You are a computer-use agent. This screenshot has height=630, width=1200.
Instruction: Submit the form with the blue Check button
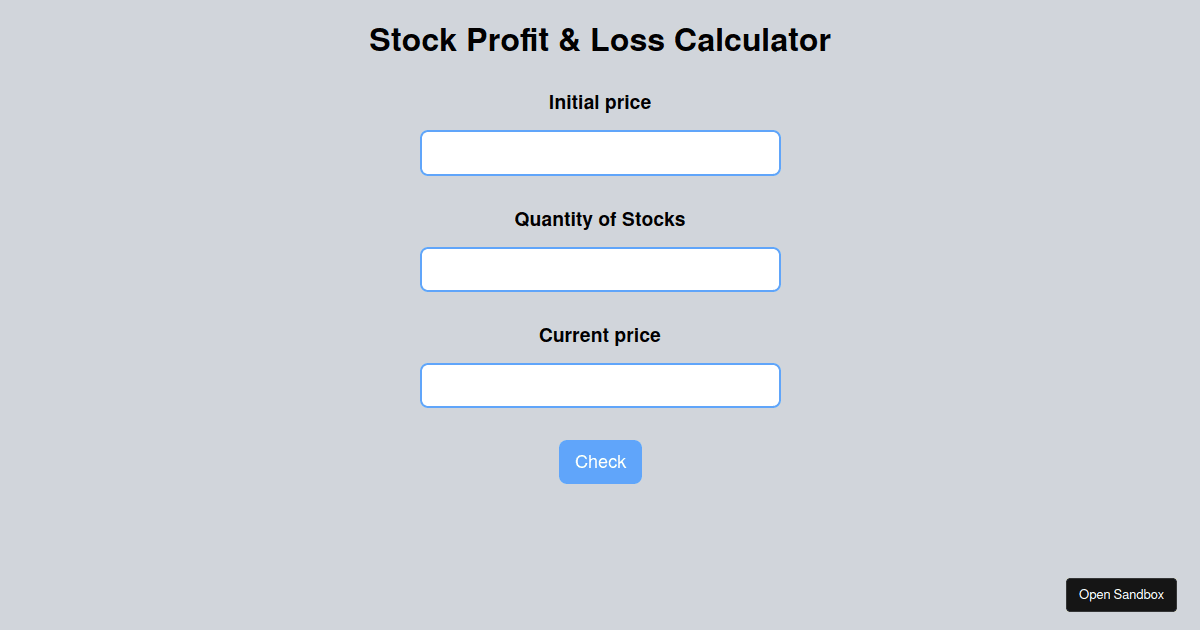point(600,462)
